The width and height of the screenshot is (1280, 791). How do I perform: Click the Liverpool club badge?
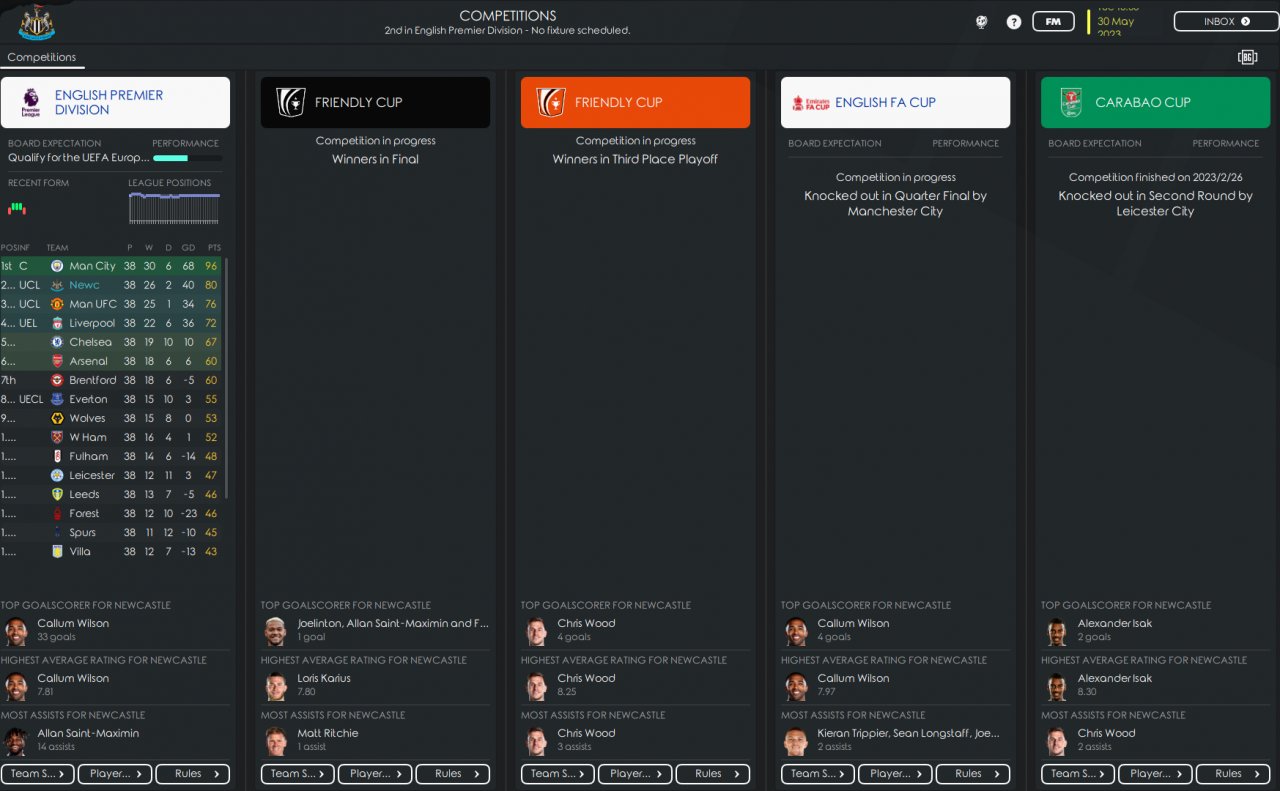[57, 323]
